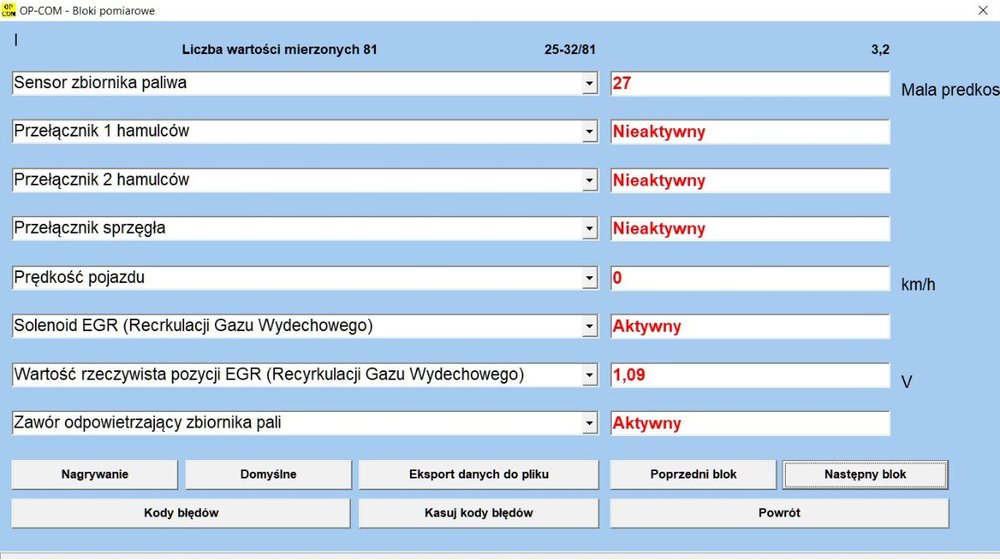Screen dimensions: 1000x560
Task: Open the Zawór odpowietrzający zbiornika dropdown
Action: coord(589,424)
